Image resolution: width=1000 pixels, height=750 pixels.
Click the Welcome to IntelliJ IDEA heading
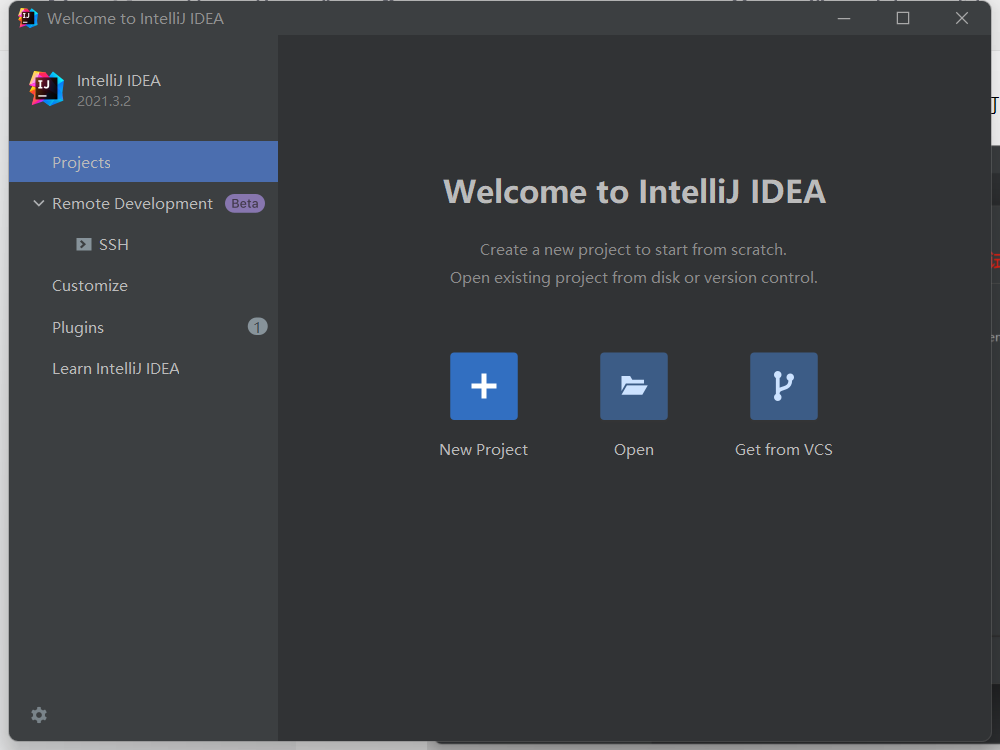pos(635,191)
